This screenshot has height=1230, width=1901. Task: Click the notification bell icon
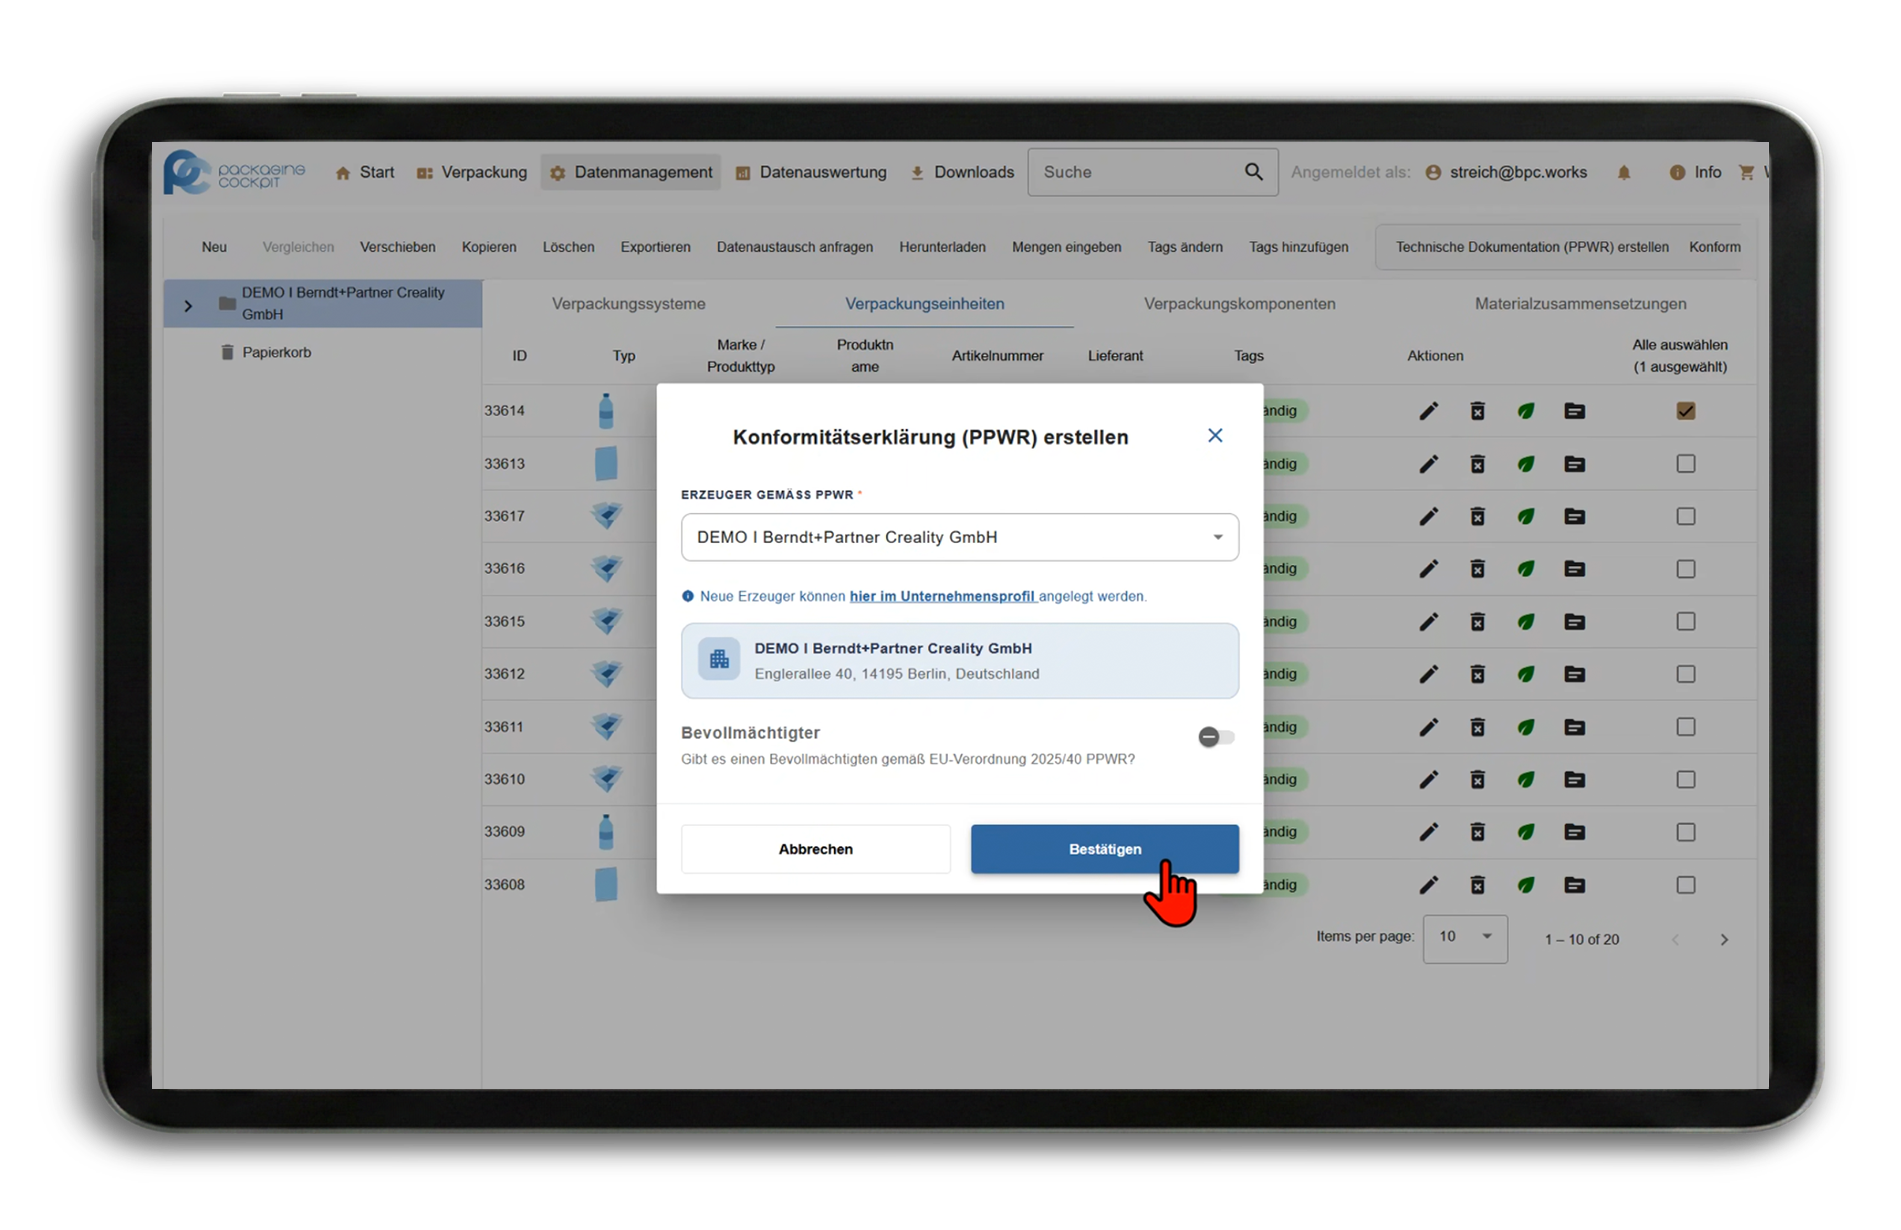1624,173
